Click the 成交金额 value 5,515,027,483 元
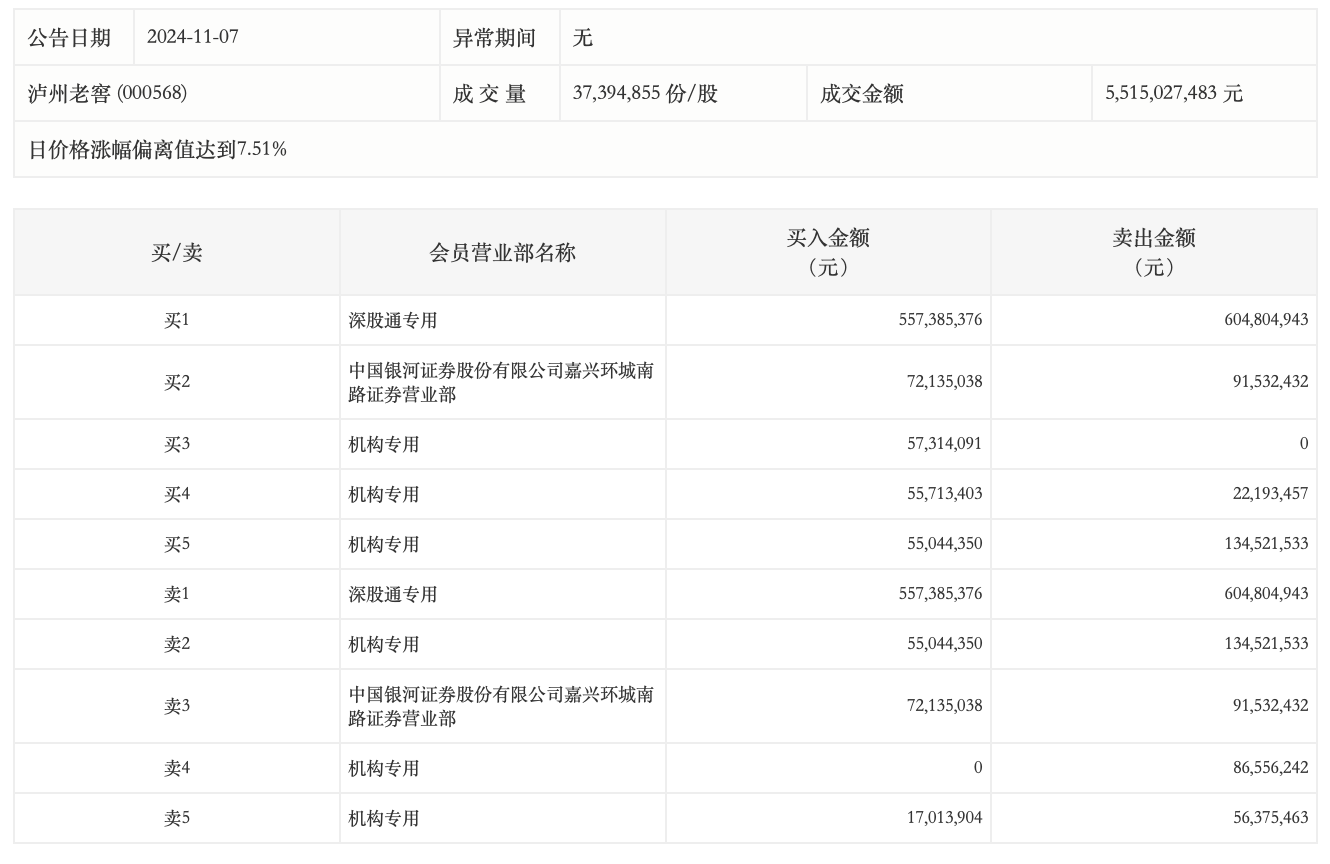Screen dimensions: 1330x864 [1173, 94]
